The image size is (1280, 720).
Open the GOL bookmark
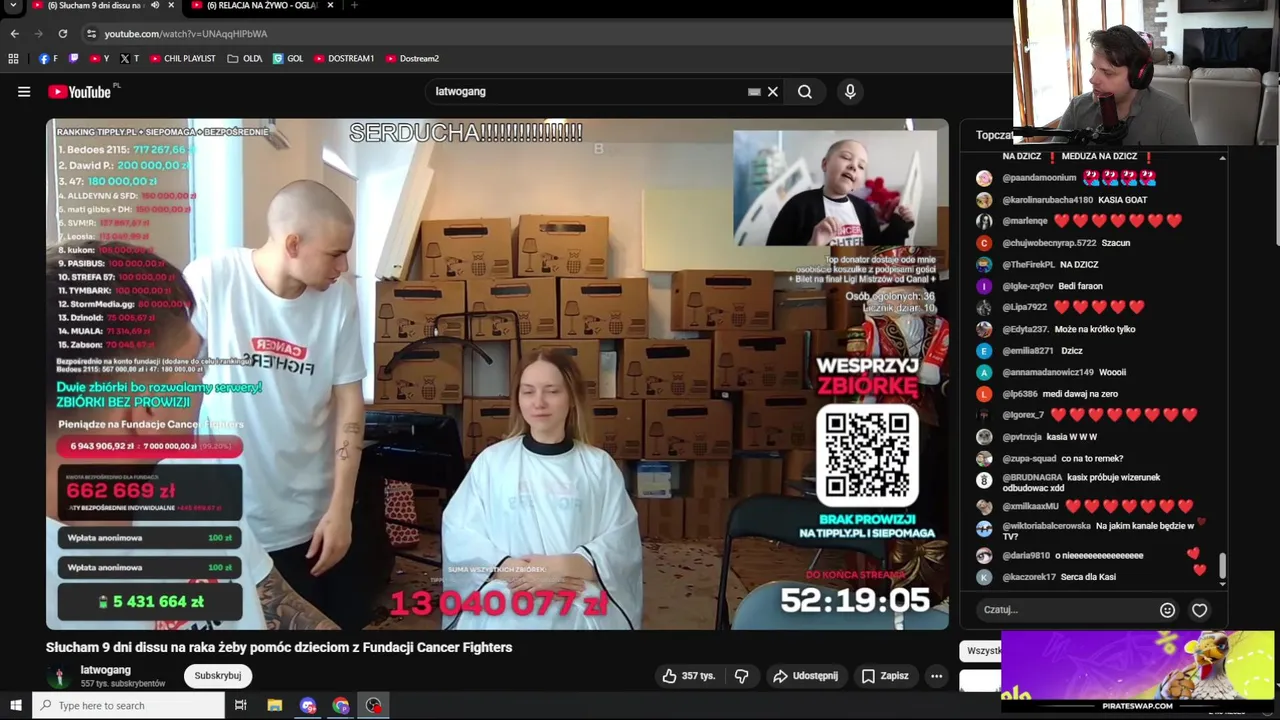point(288,59)
